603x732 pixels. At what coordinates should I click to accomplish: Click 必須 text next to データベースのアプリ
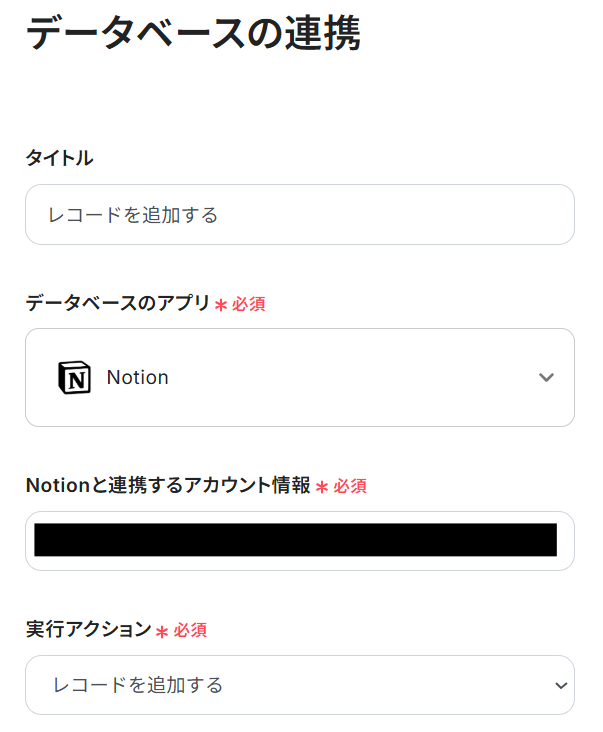249,304
